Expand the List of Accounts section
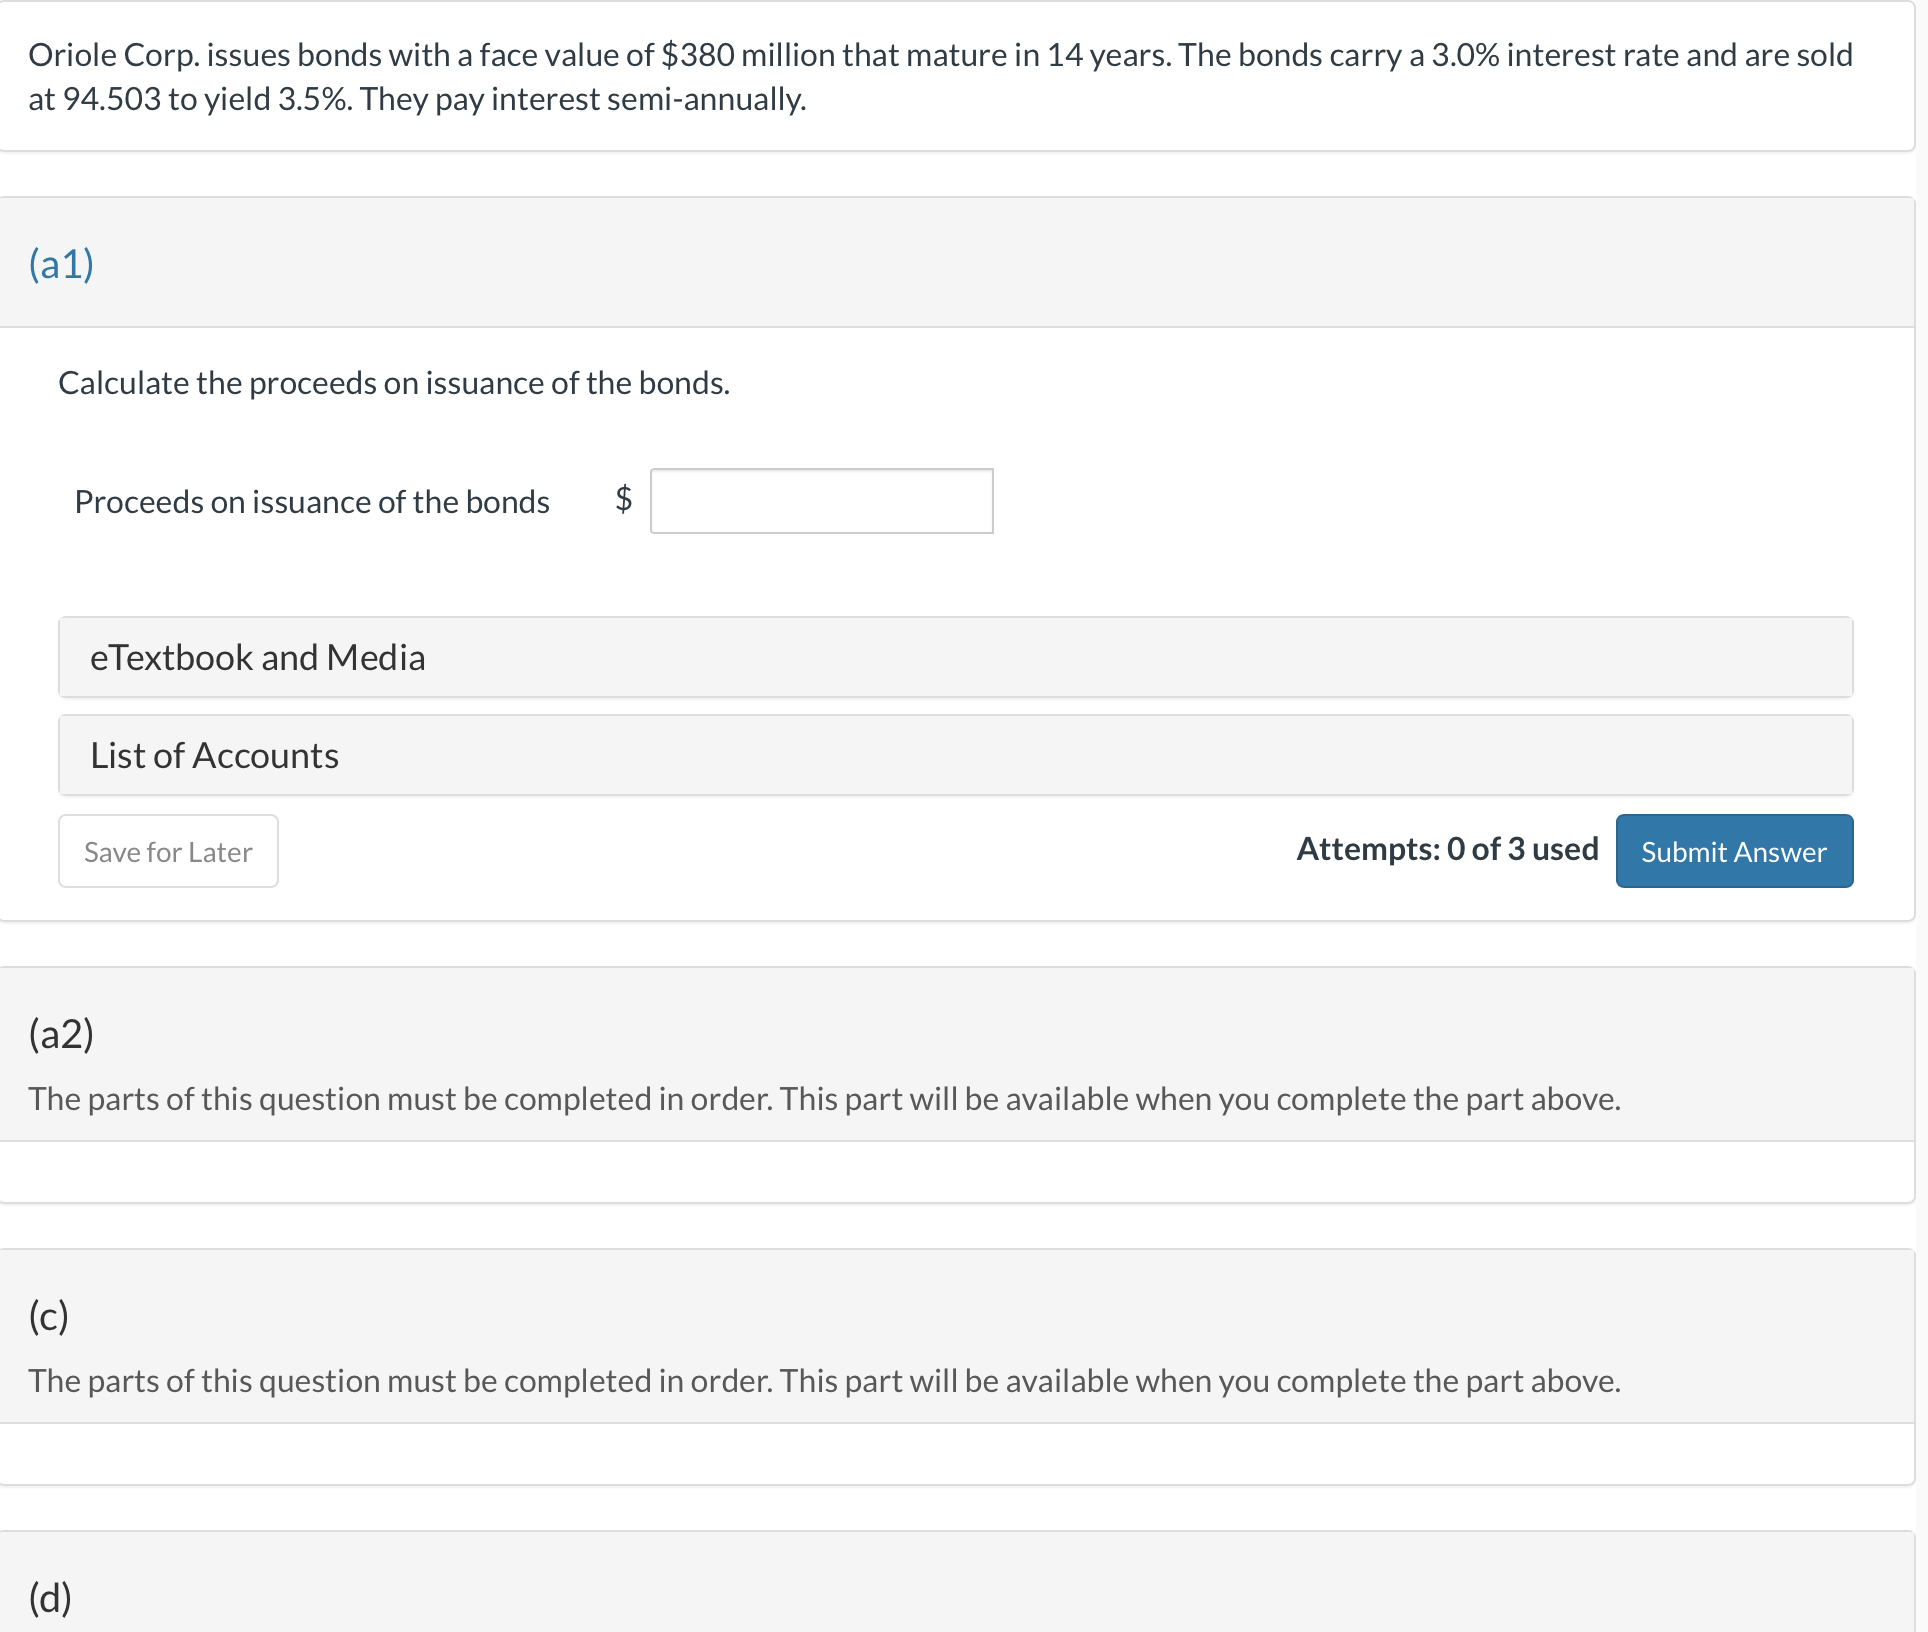 pyautogui.click(x=955, y=755)
